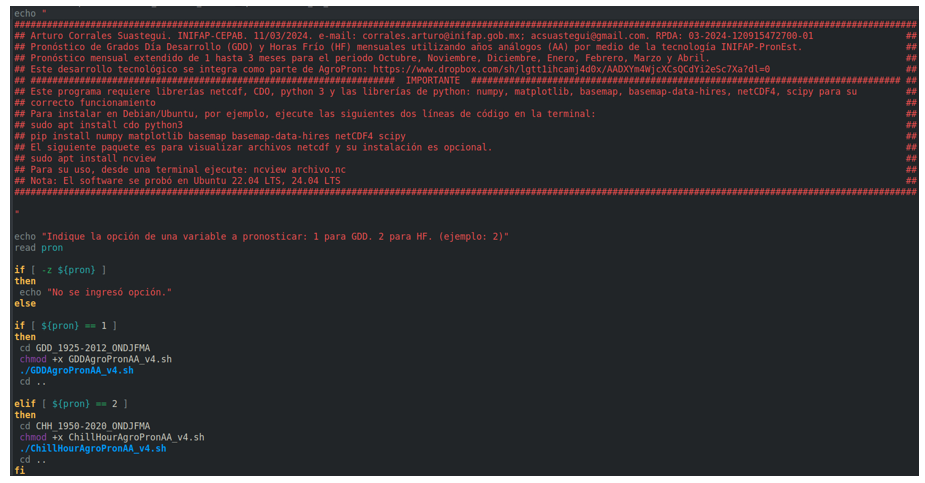The image size is (925, 483).
Task: Place cursor on 'read pron' line
Action: [x=39, y=248]
